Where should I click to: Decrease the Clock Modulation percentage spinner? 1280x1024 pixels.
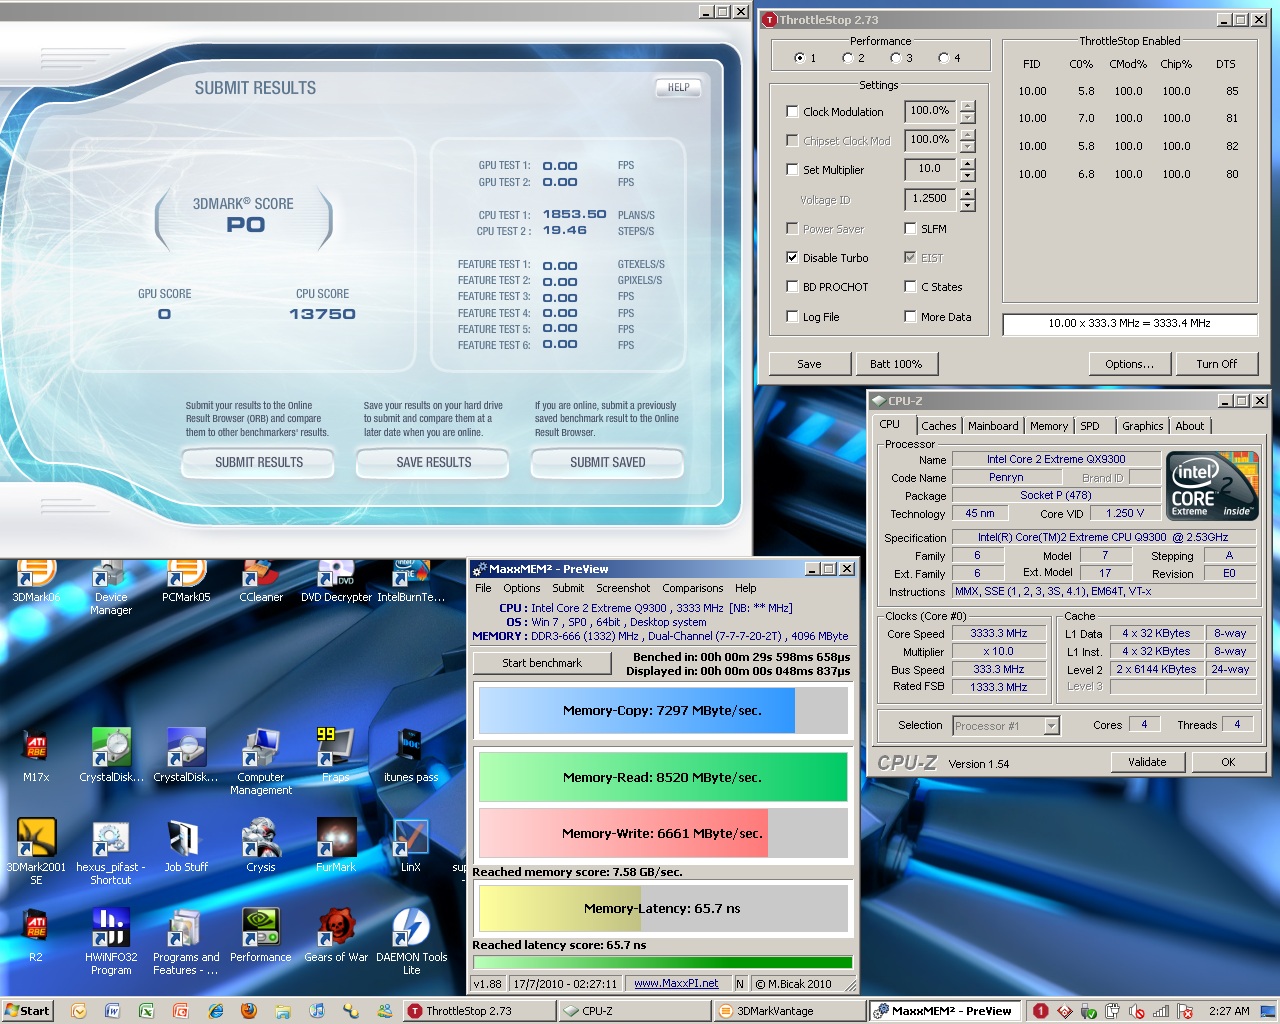pyautogui.click(x=967, y=118)
